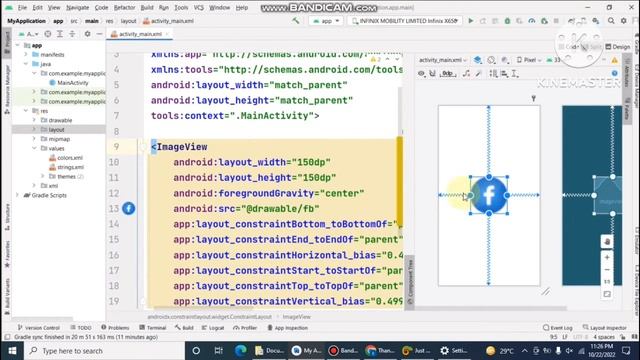Open the Tools menu
640x360 pixels.
coord(181,8)
